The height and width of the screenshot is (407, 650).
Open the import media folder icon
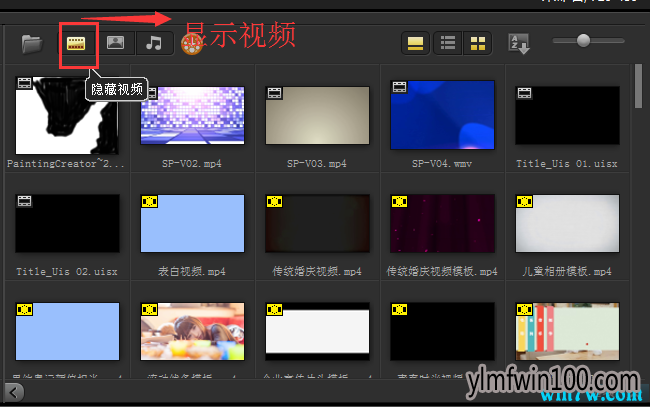[32, 44]
